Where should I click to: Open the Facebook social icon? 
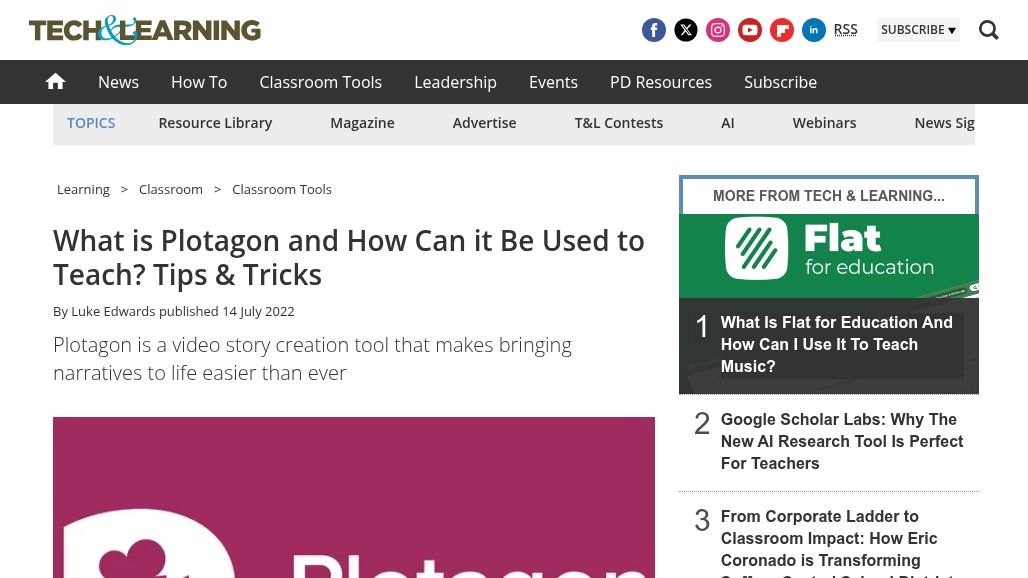pyautogui.click(x=654, y=30)
